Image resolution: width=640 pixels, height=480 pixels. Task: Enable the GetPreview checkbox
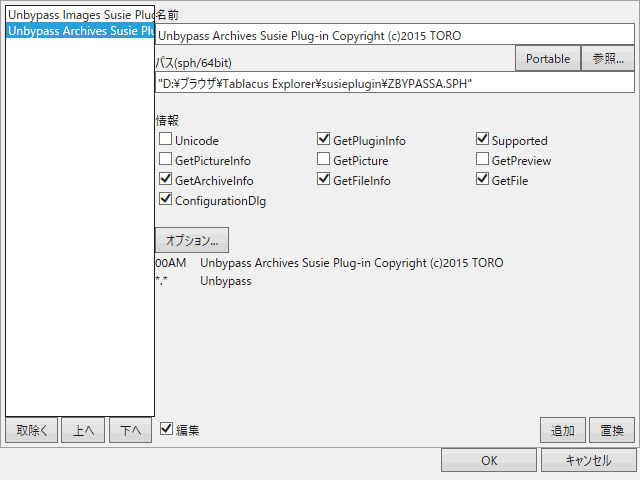(x=483, y=160)
